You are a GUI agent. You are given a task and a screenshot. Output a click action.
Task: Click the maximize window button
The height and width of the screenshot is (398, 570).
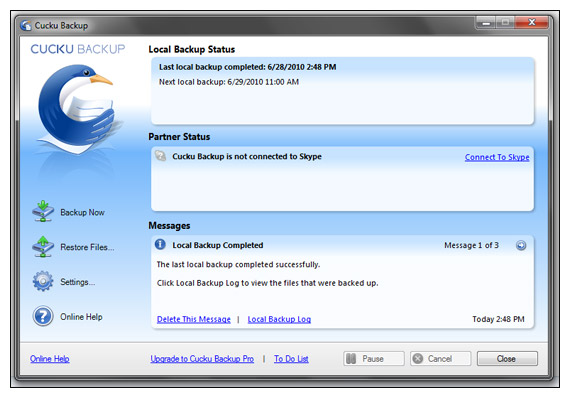(505, 23)
